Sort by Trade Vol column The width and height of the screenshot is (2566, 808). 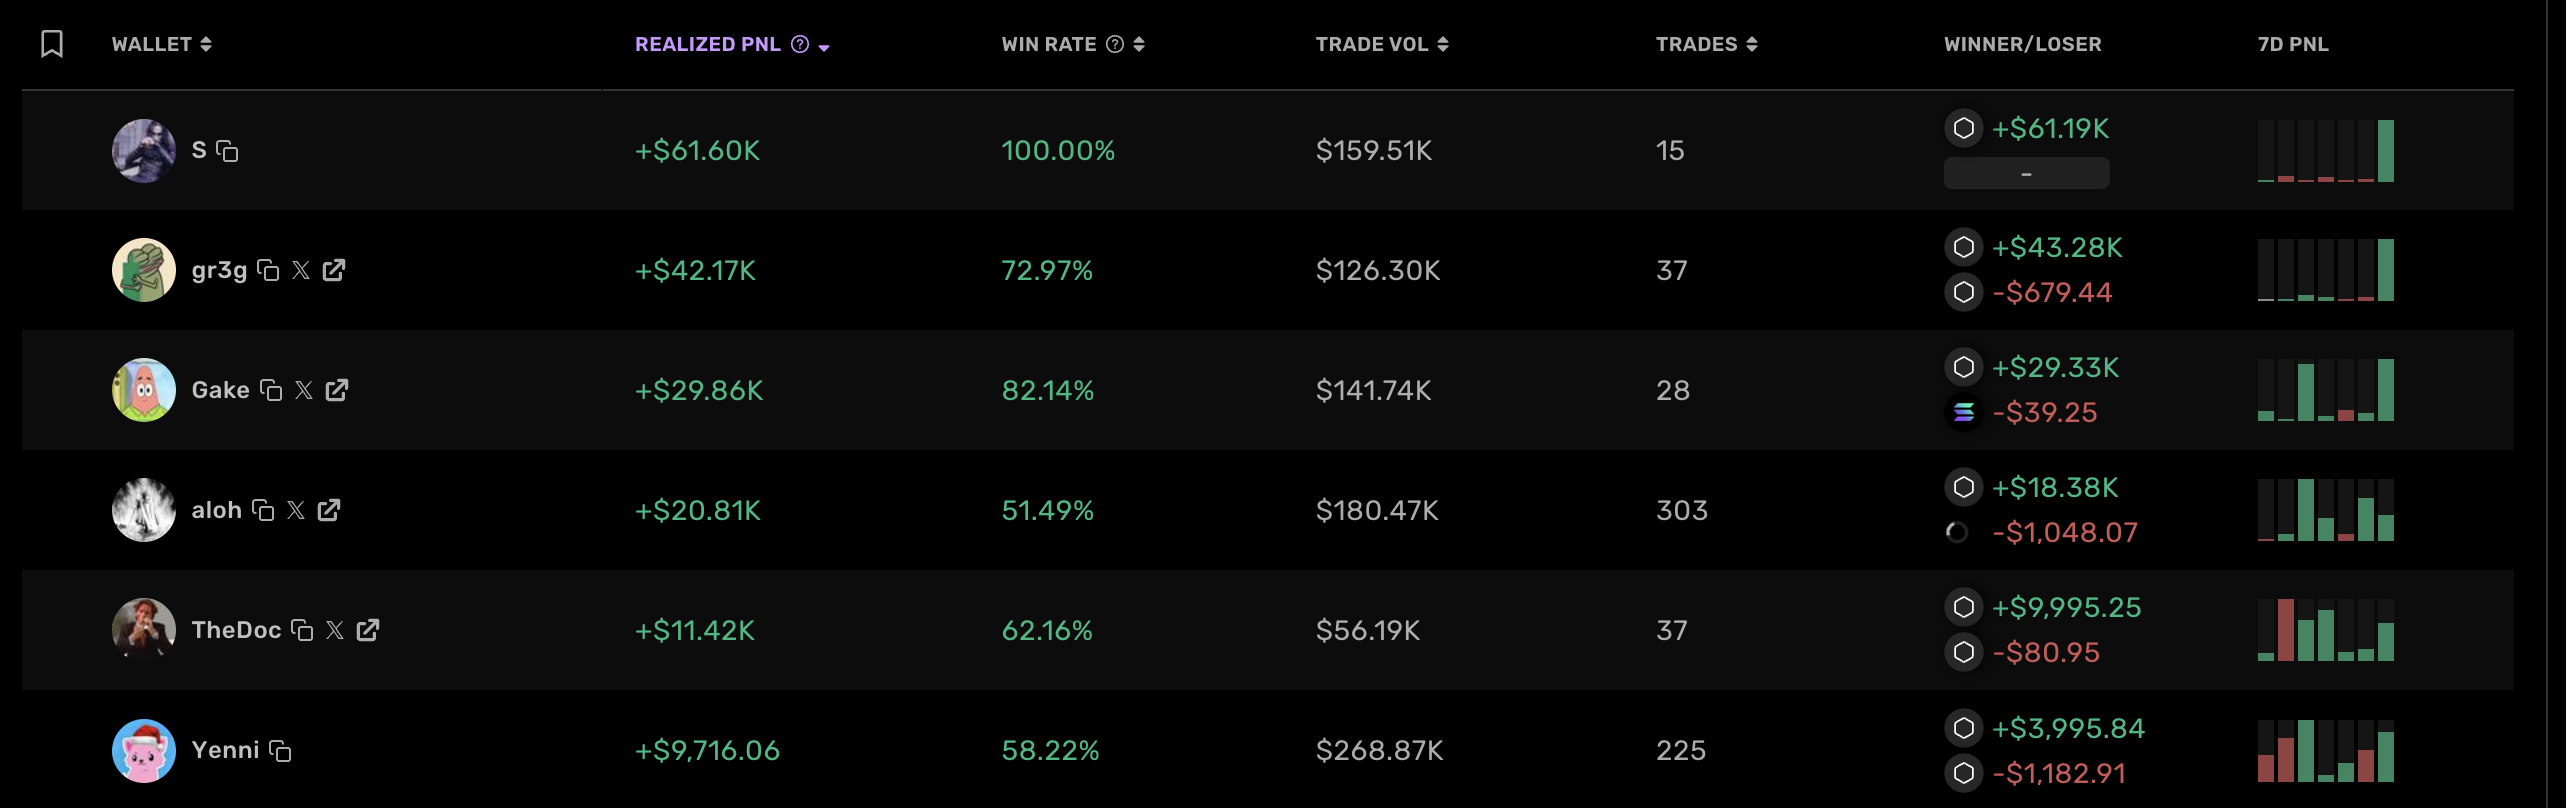(x=1443, y=44)
